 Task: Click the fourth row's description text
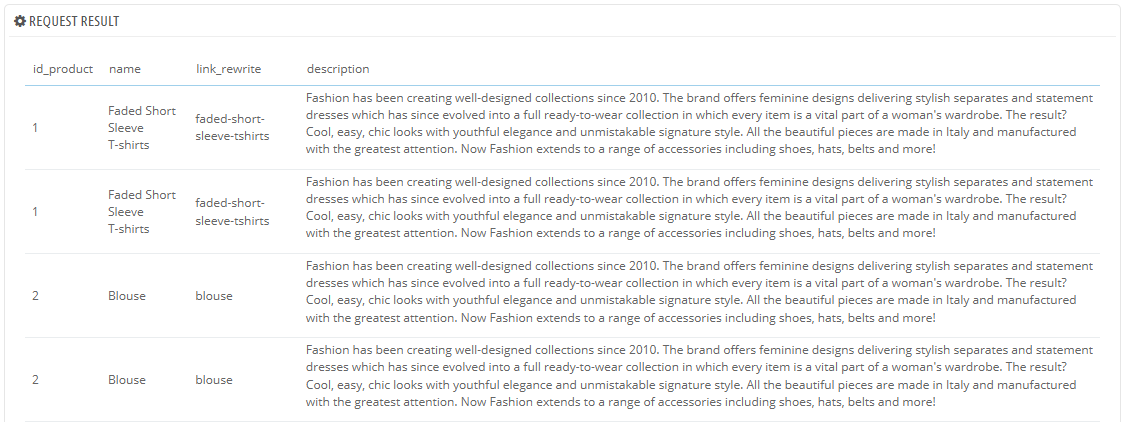(x=698, y=376)
